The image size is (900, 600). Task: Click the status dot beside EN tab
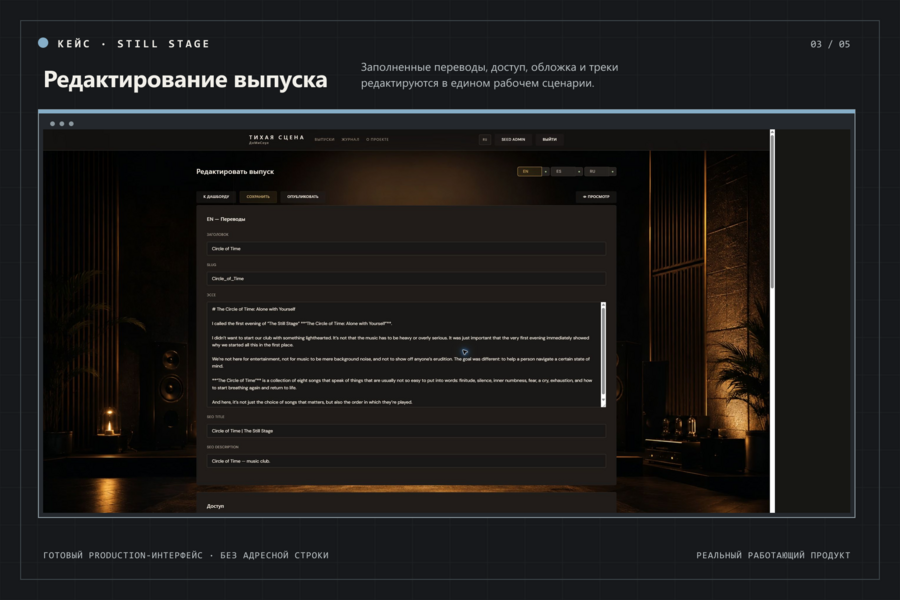[545, 172]
